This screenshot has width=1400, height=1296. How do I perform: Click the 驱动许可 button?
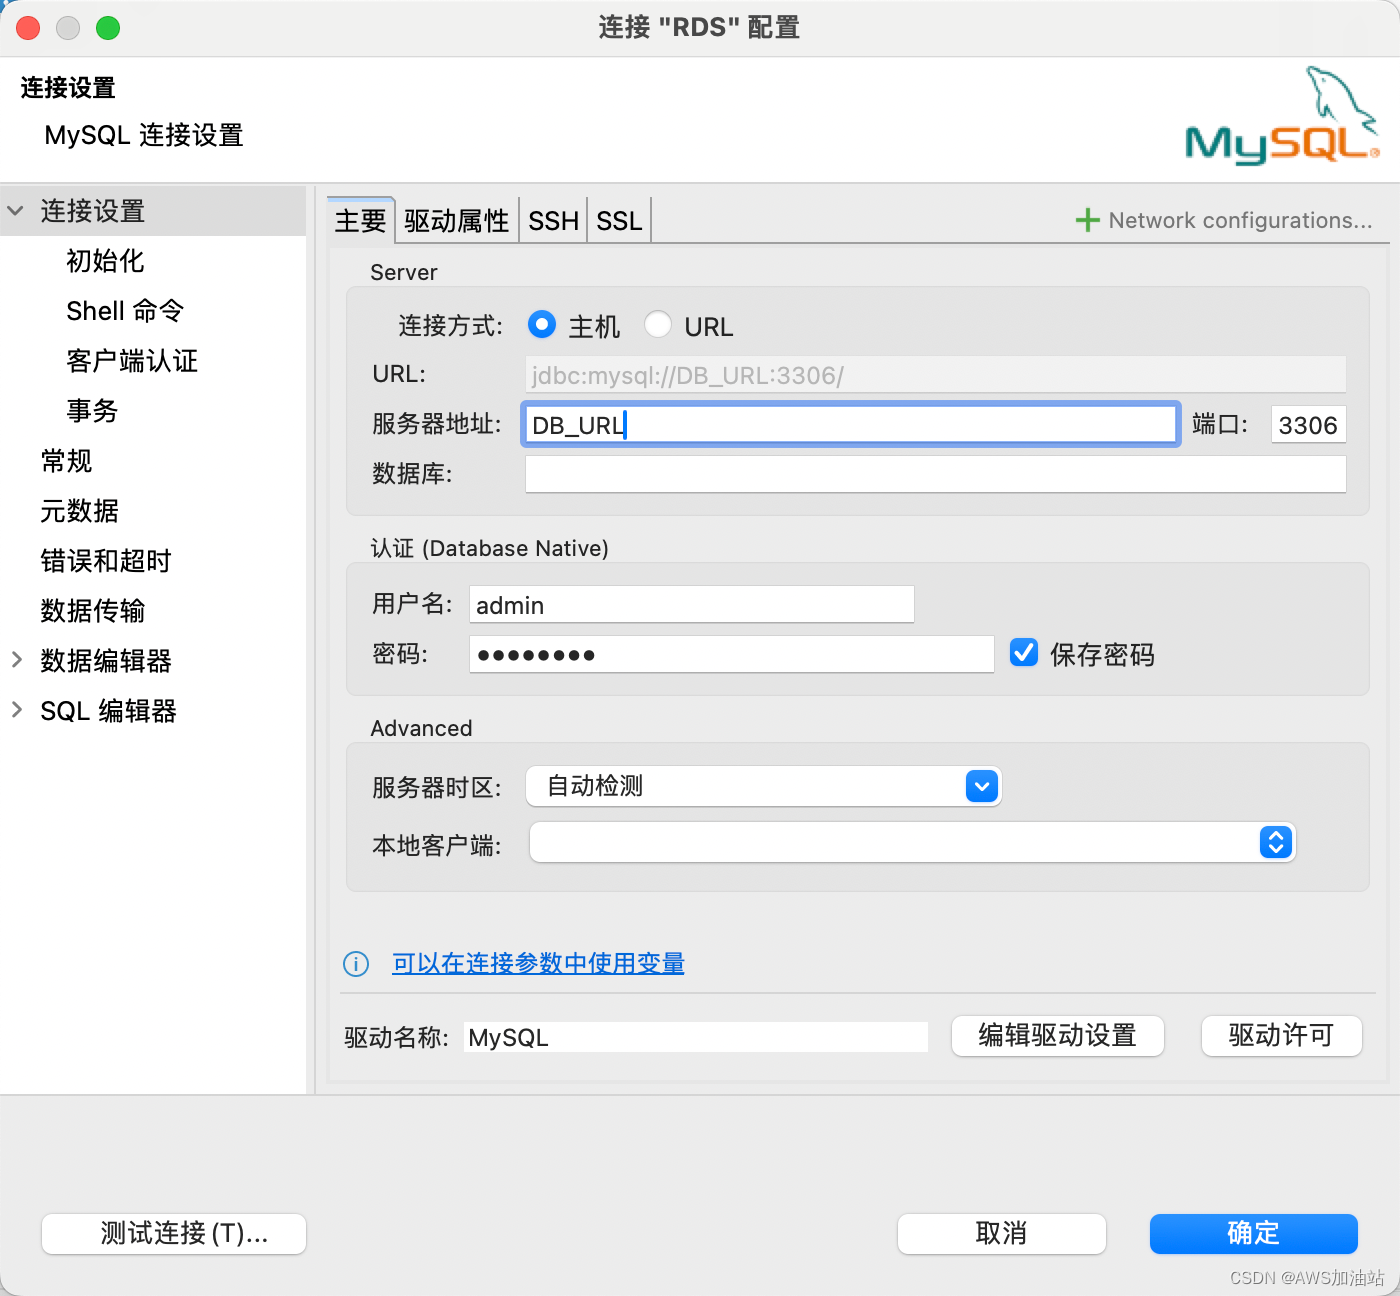coord(1282,1036)
